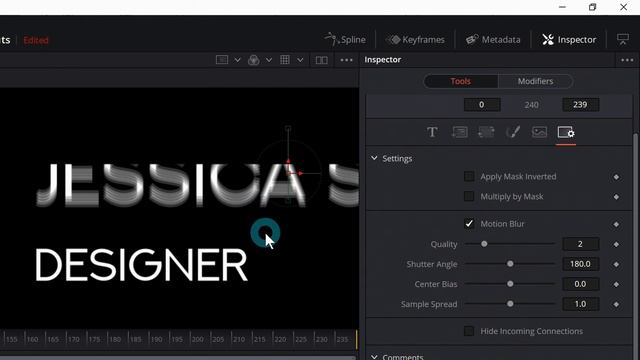Toggle the Inspector panel button

(569, 40)
